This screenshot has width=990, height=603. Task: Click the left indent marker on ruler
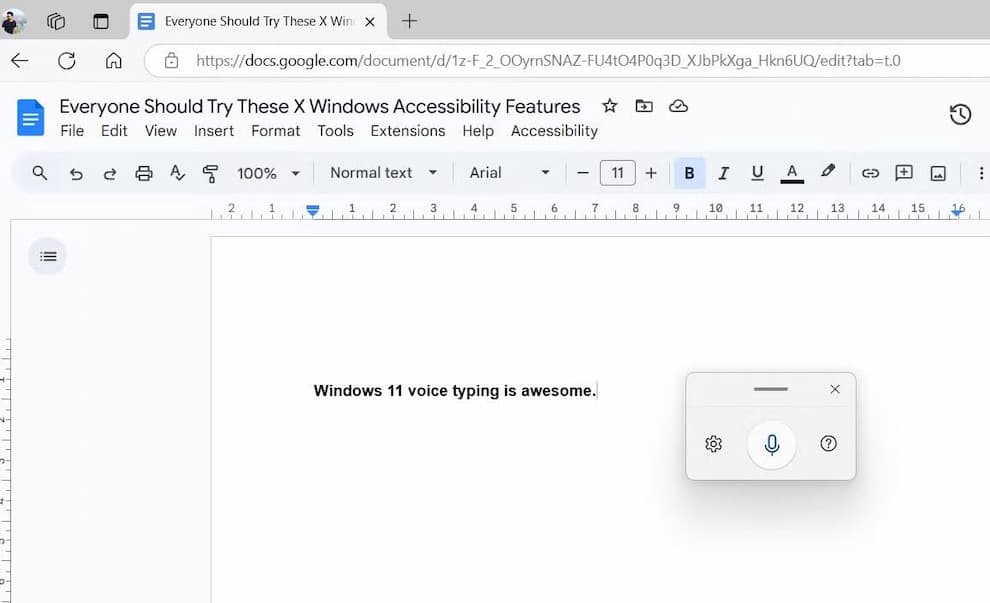click(313, 210)
